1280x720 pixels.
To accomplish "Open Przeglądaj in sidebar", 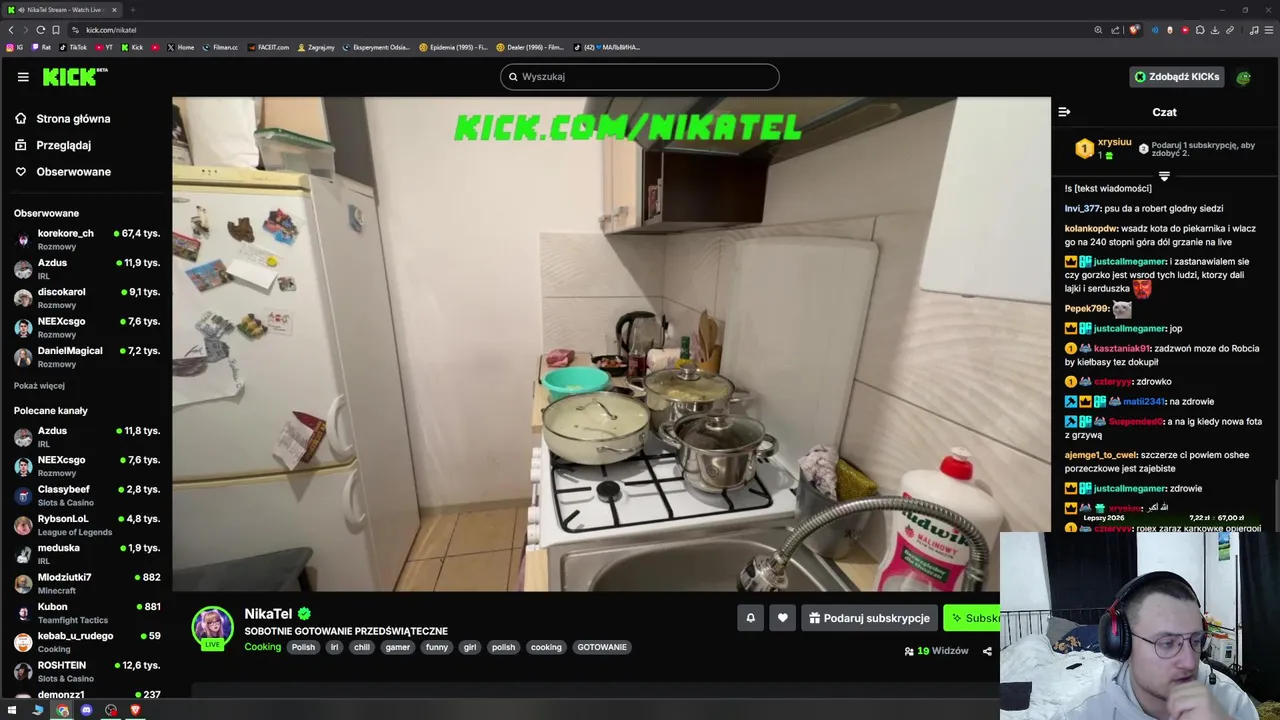I will coord(63,145).
